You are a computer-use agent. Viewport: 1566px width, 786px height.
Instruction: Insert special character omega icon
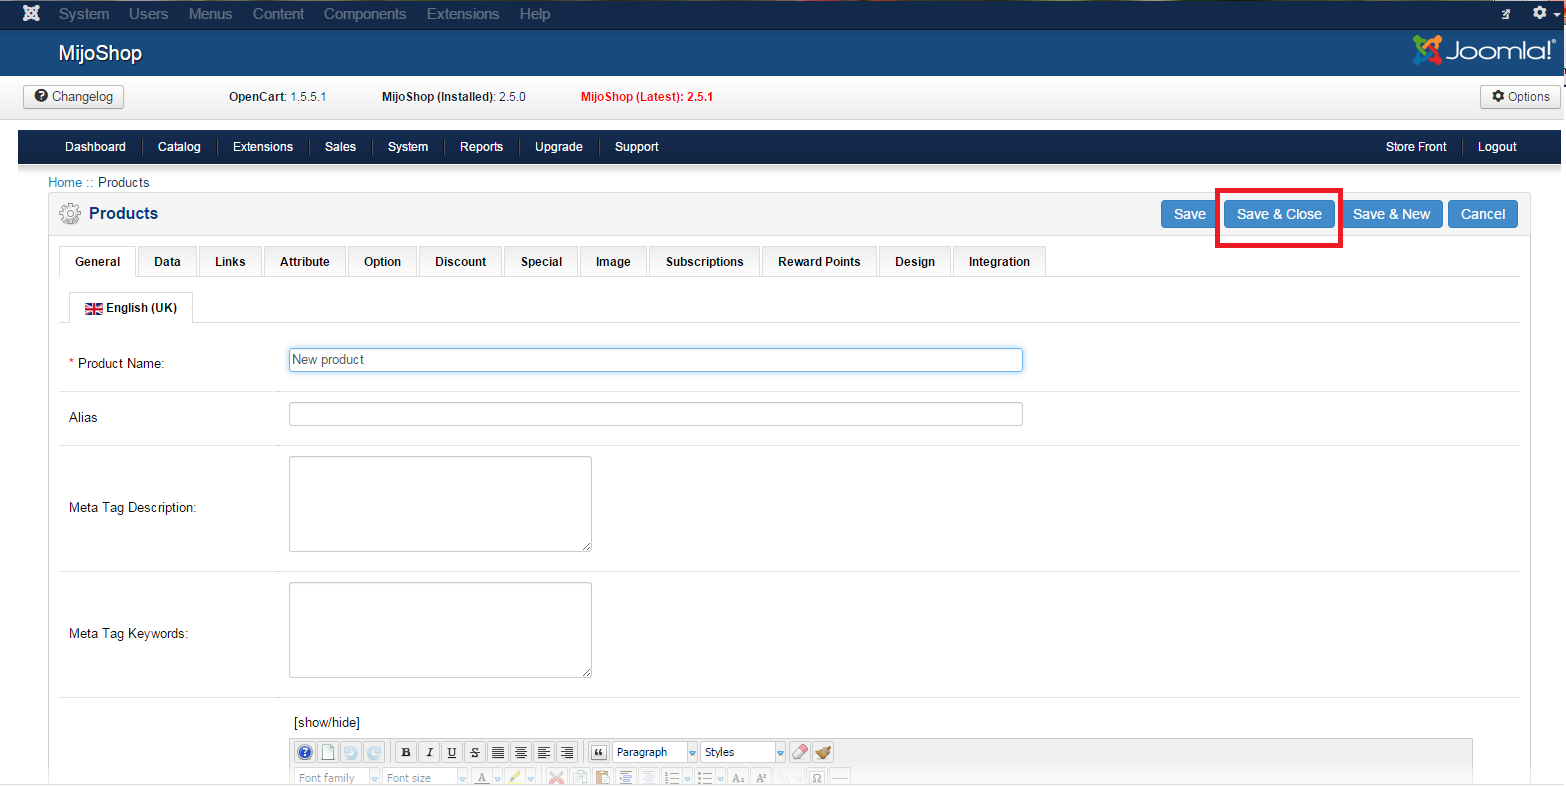pyautogui.click(x=817, y=777)
